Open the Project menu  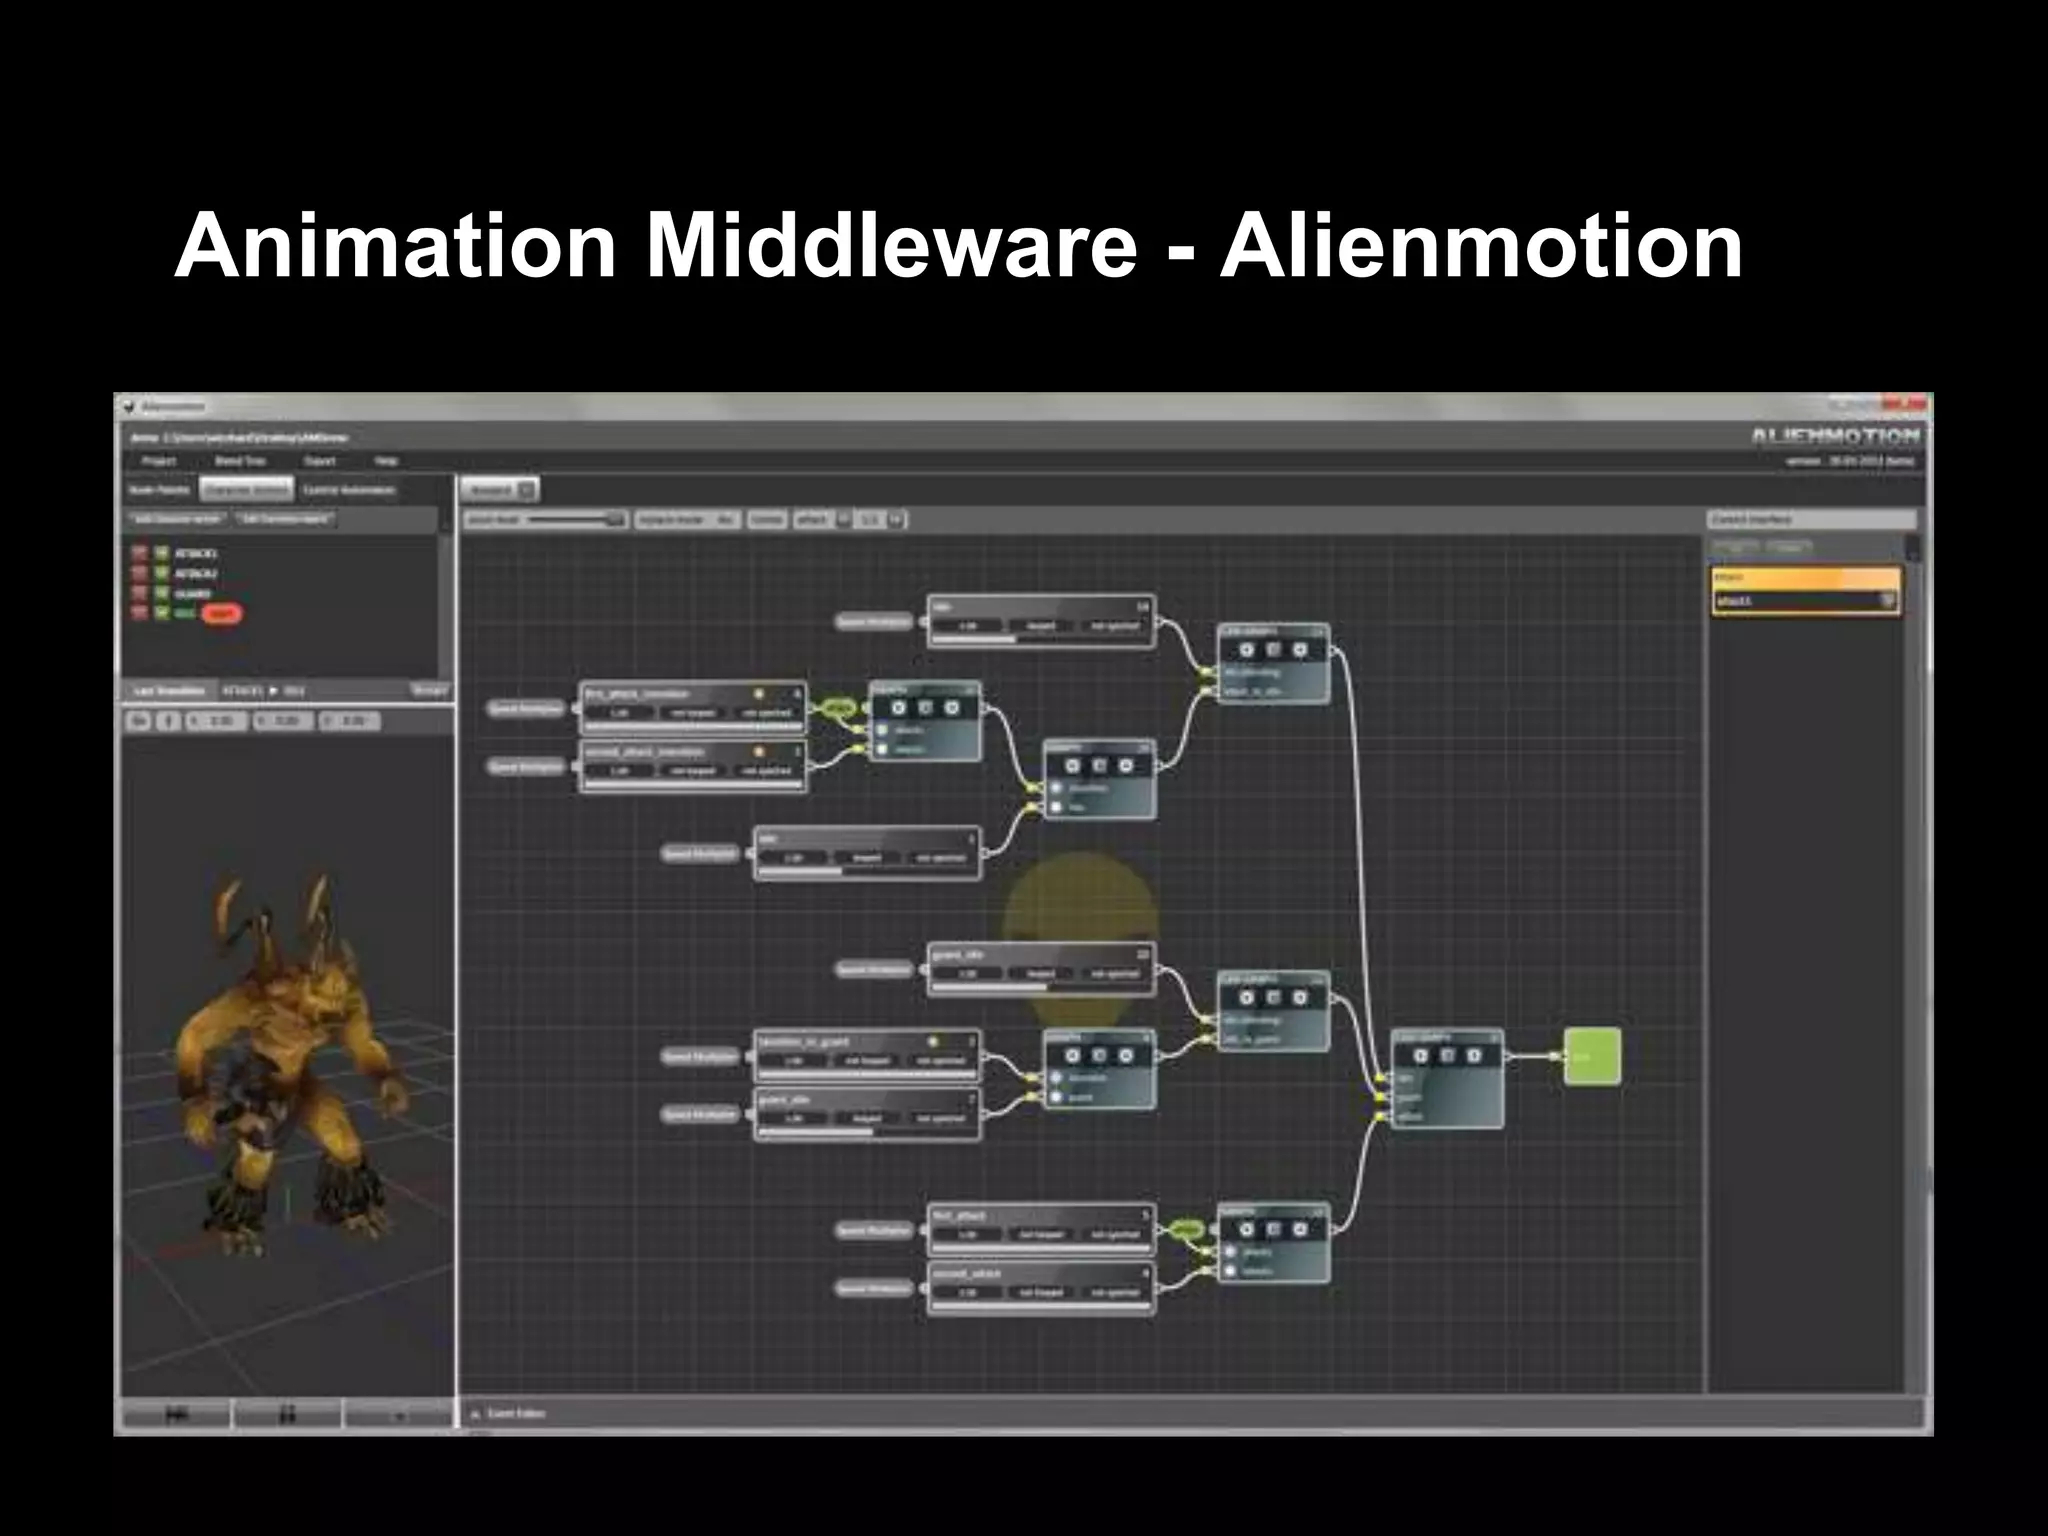tap(159, 461)
